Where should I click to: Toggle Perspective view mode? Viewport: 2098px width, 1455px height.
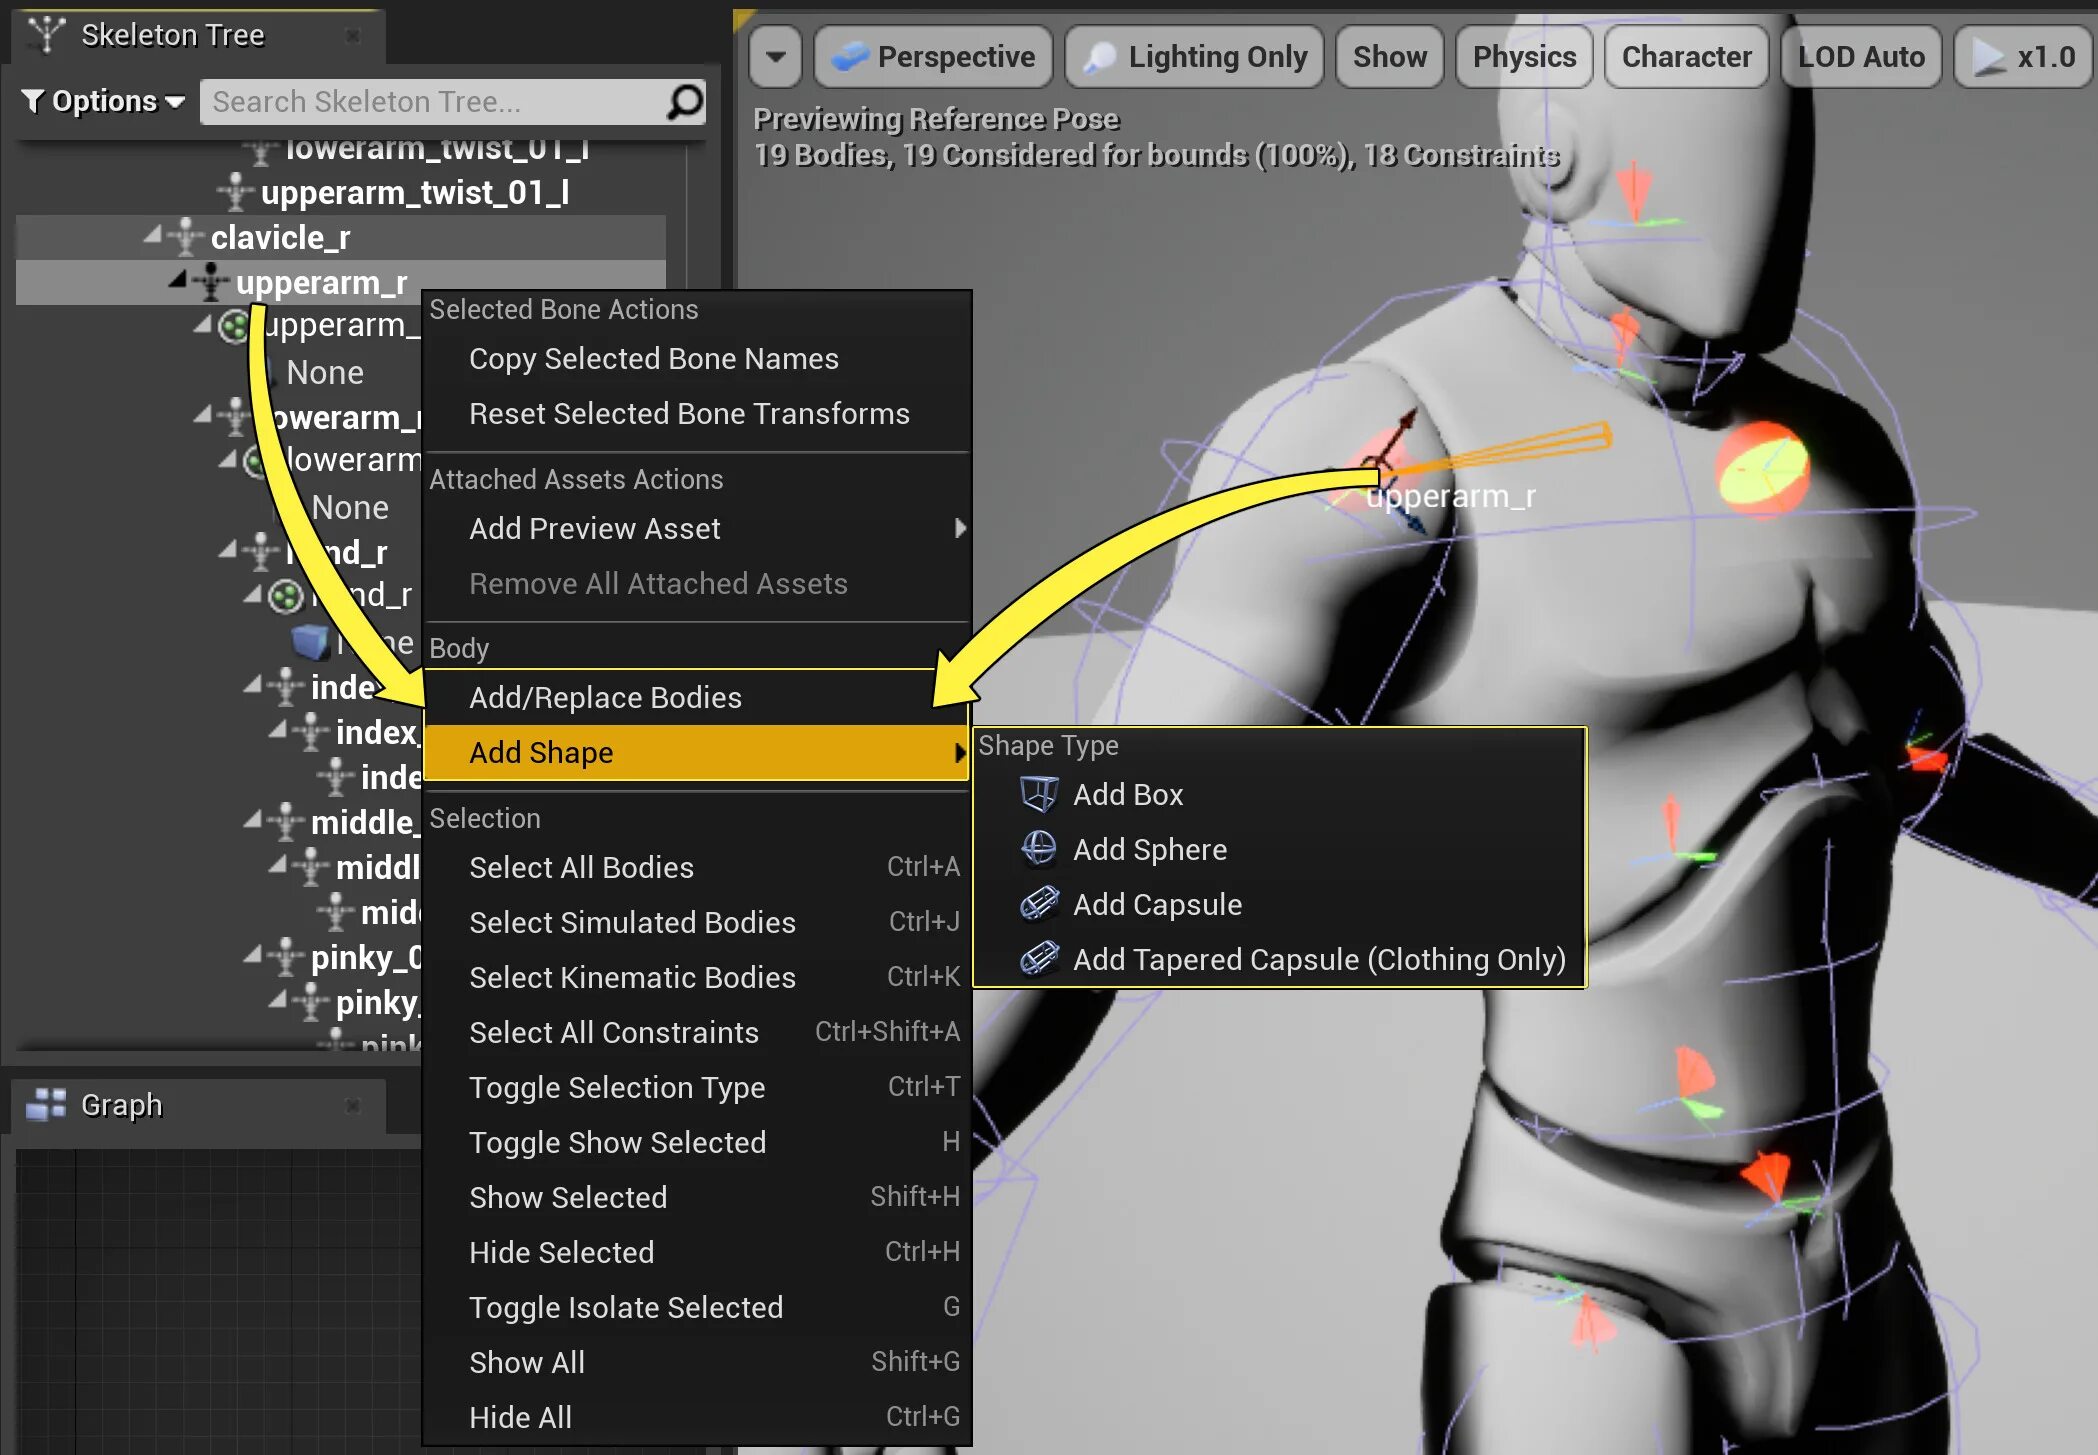pos(932,57)
